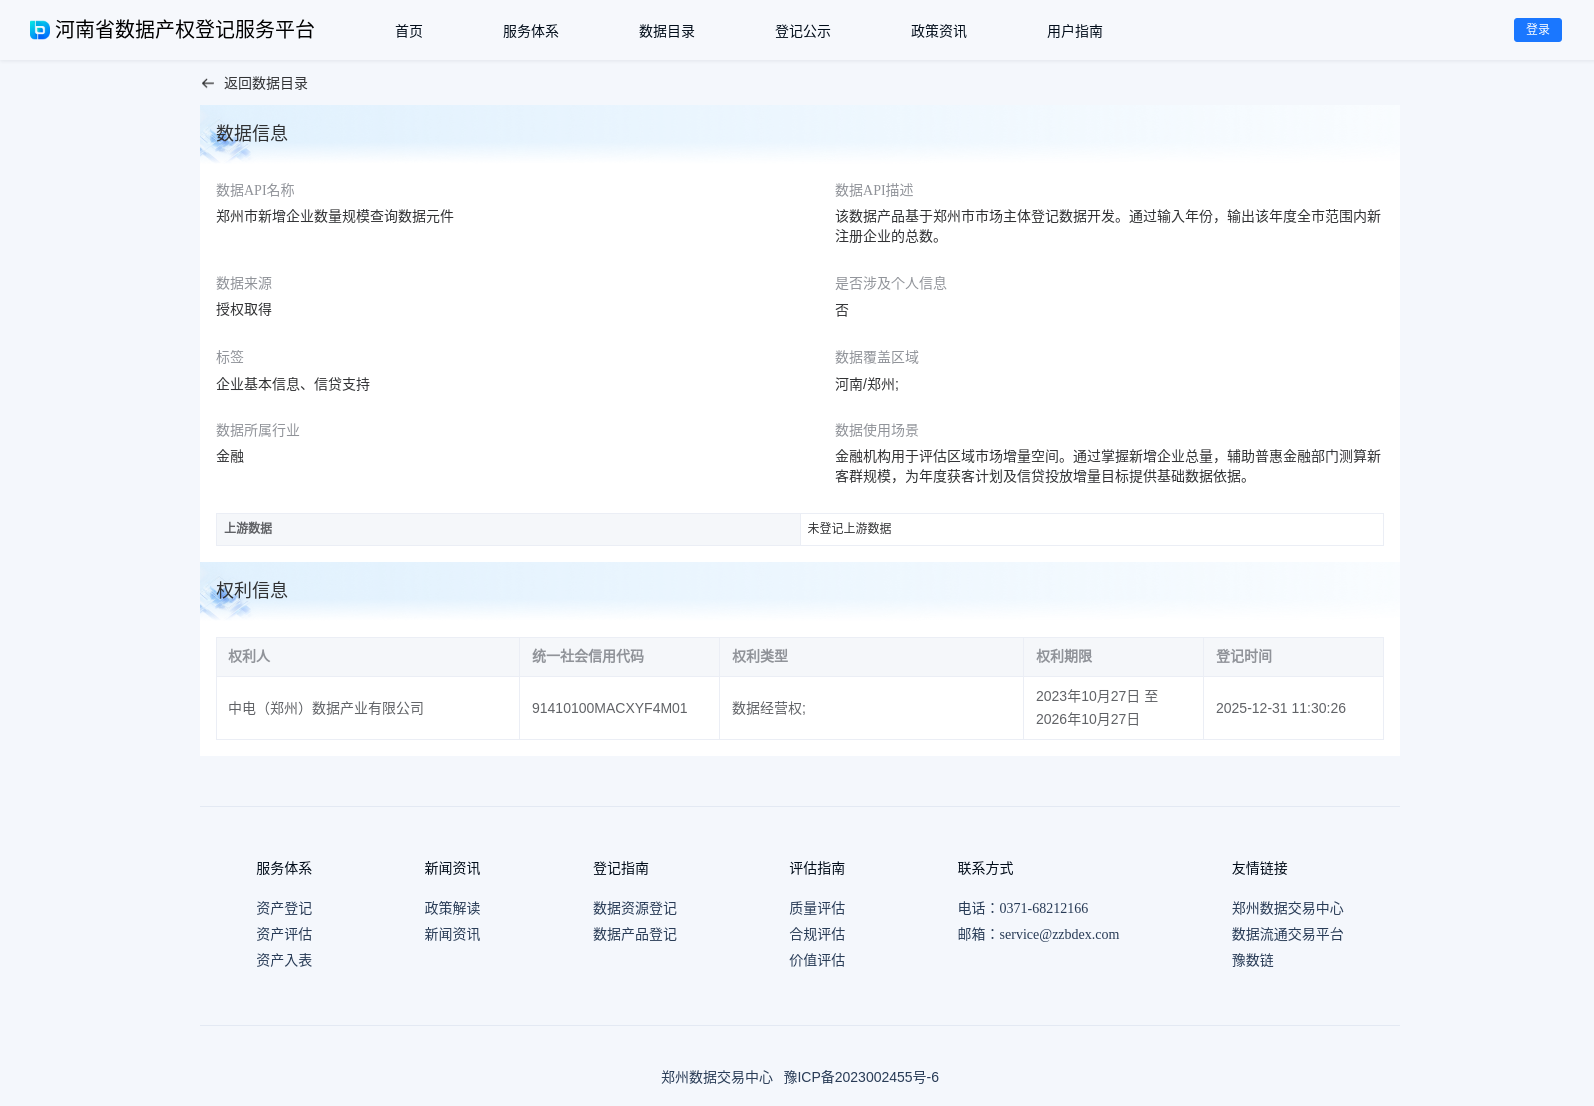Open 用户指南 navigation item
1594x1106 pixels.
coord(1075,31)
